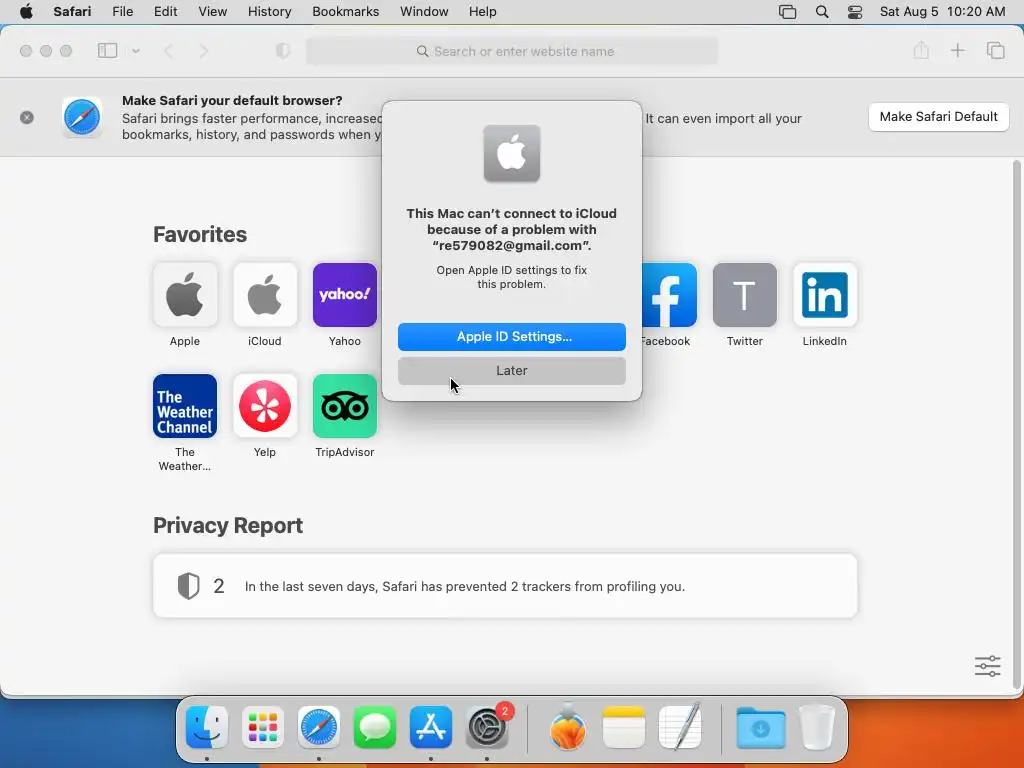Open the View menu

pyautogui.click(x=213, y=11)
